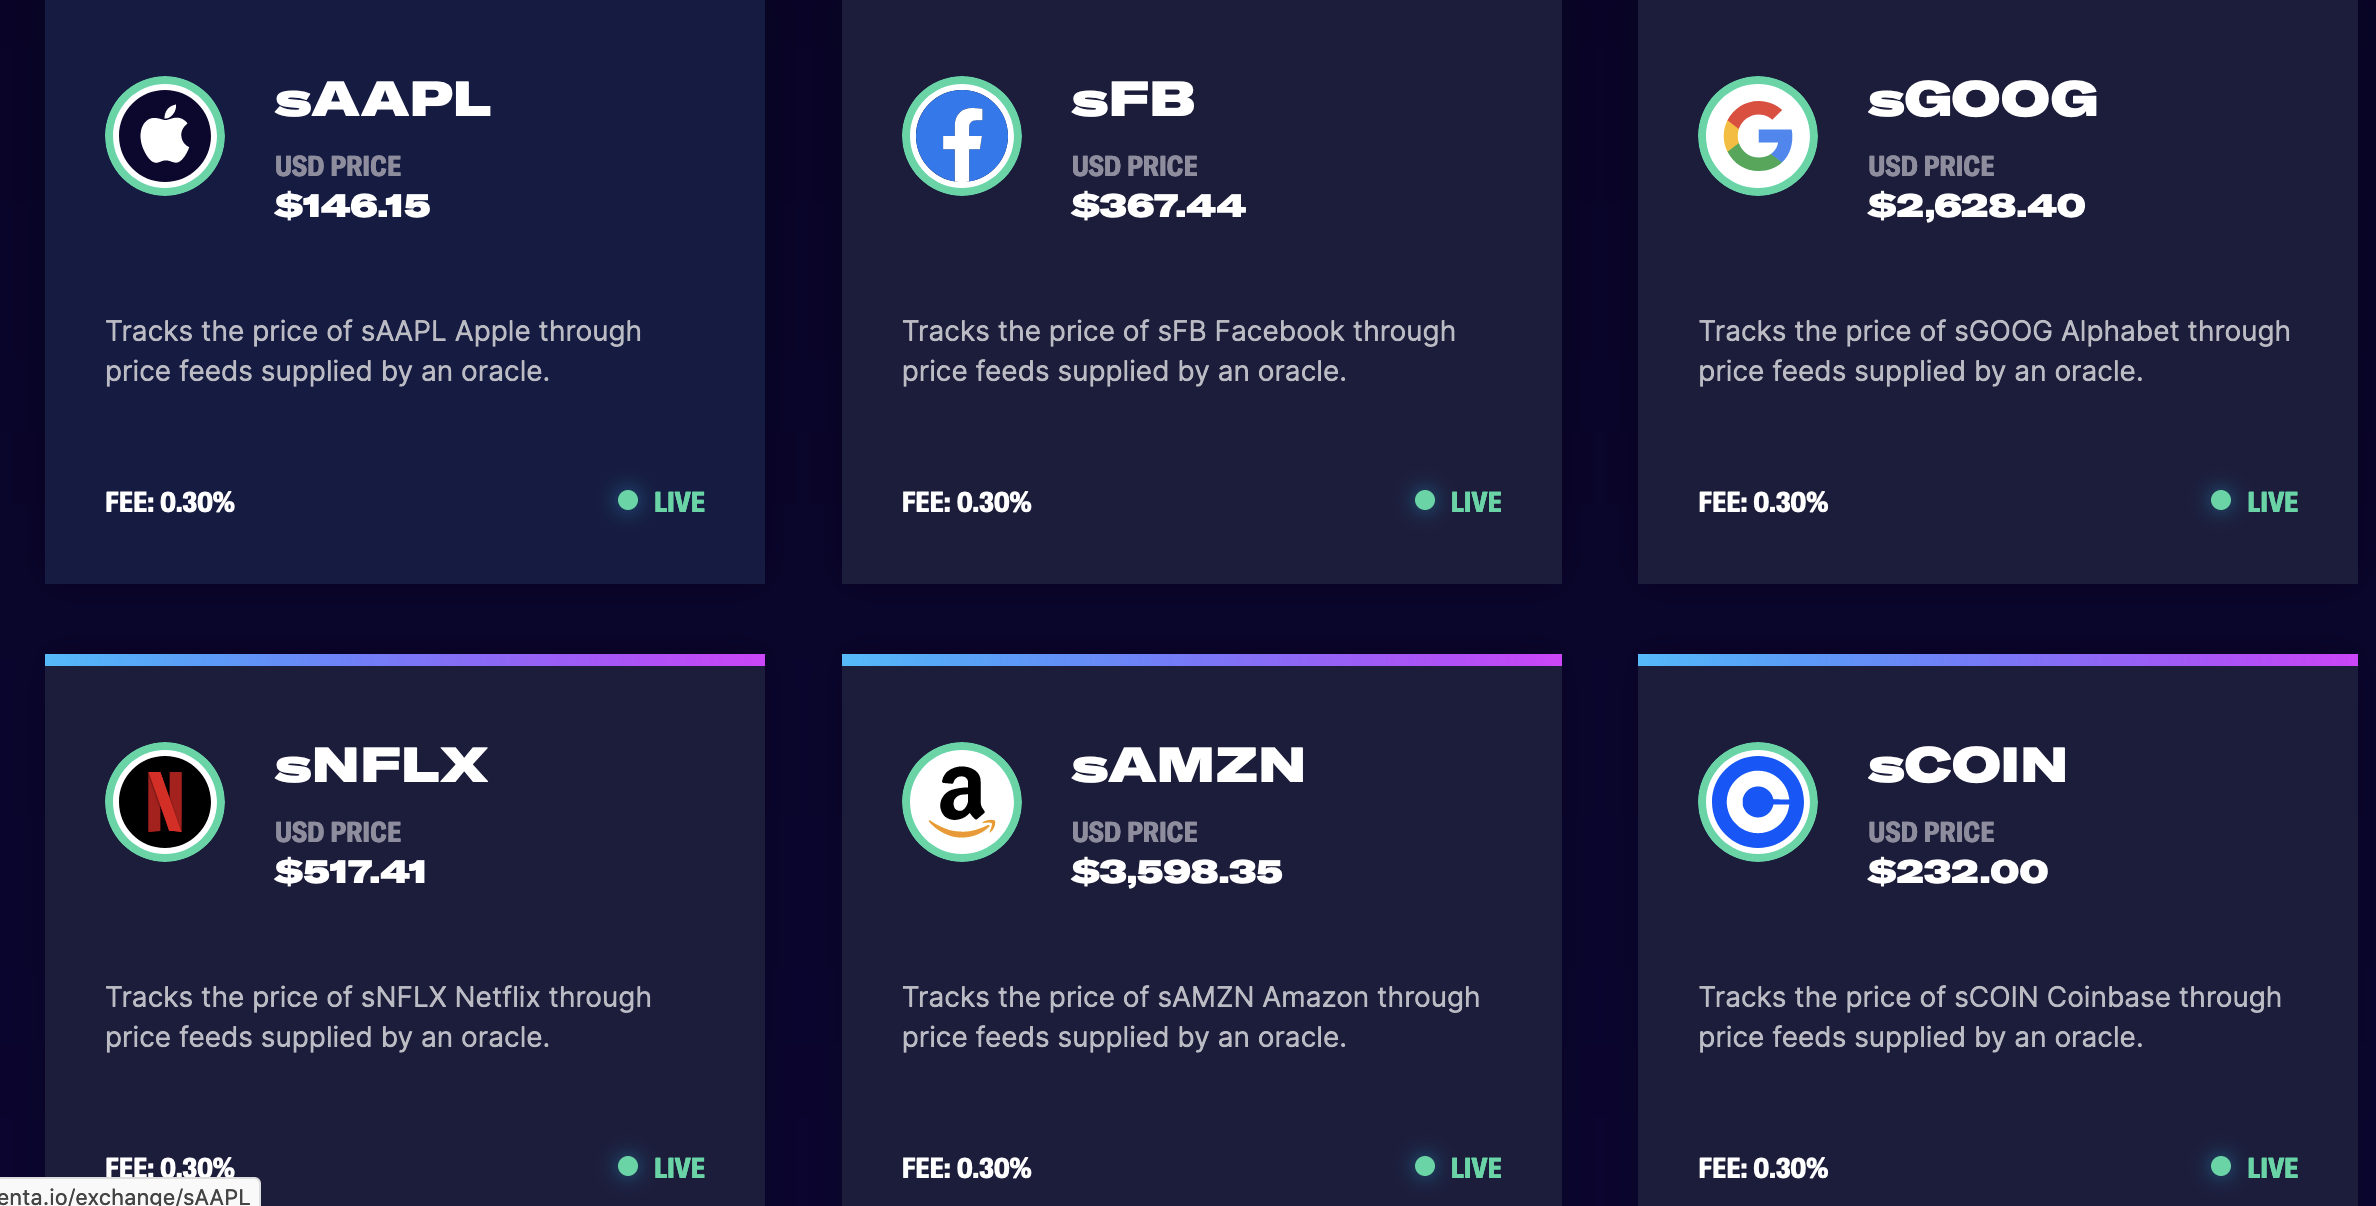Click the LIVE label on sCOIN card
Image resolution: width=2376 pixels, height=1206 pixels.
coord(2272,1168)
